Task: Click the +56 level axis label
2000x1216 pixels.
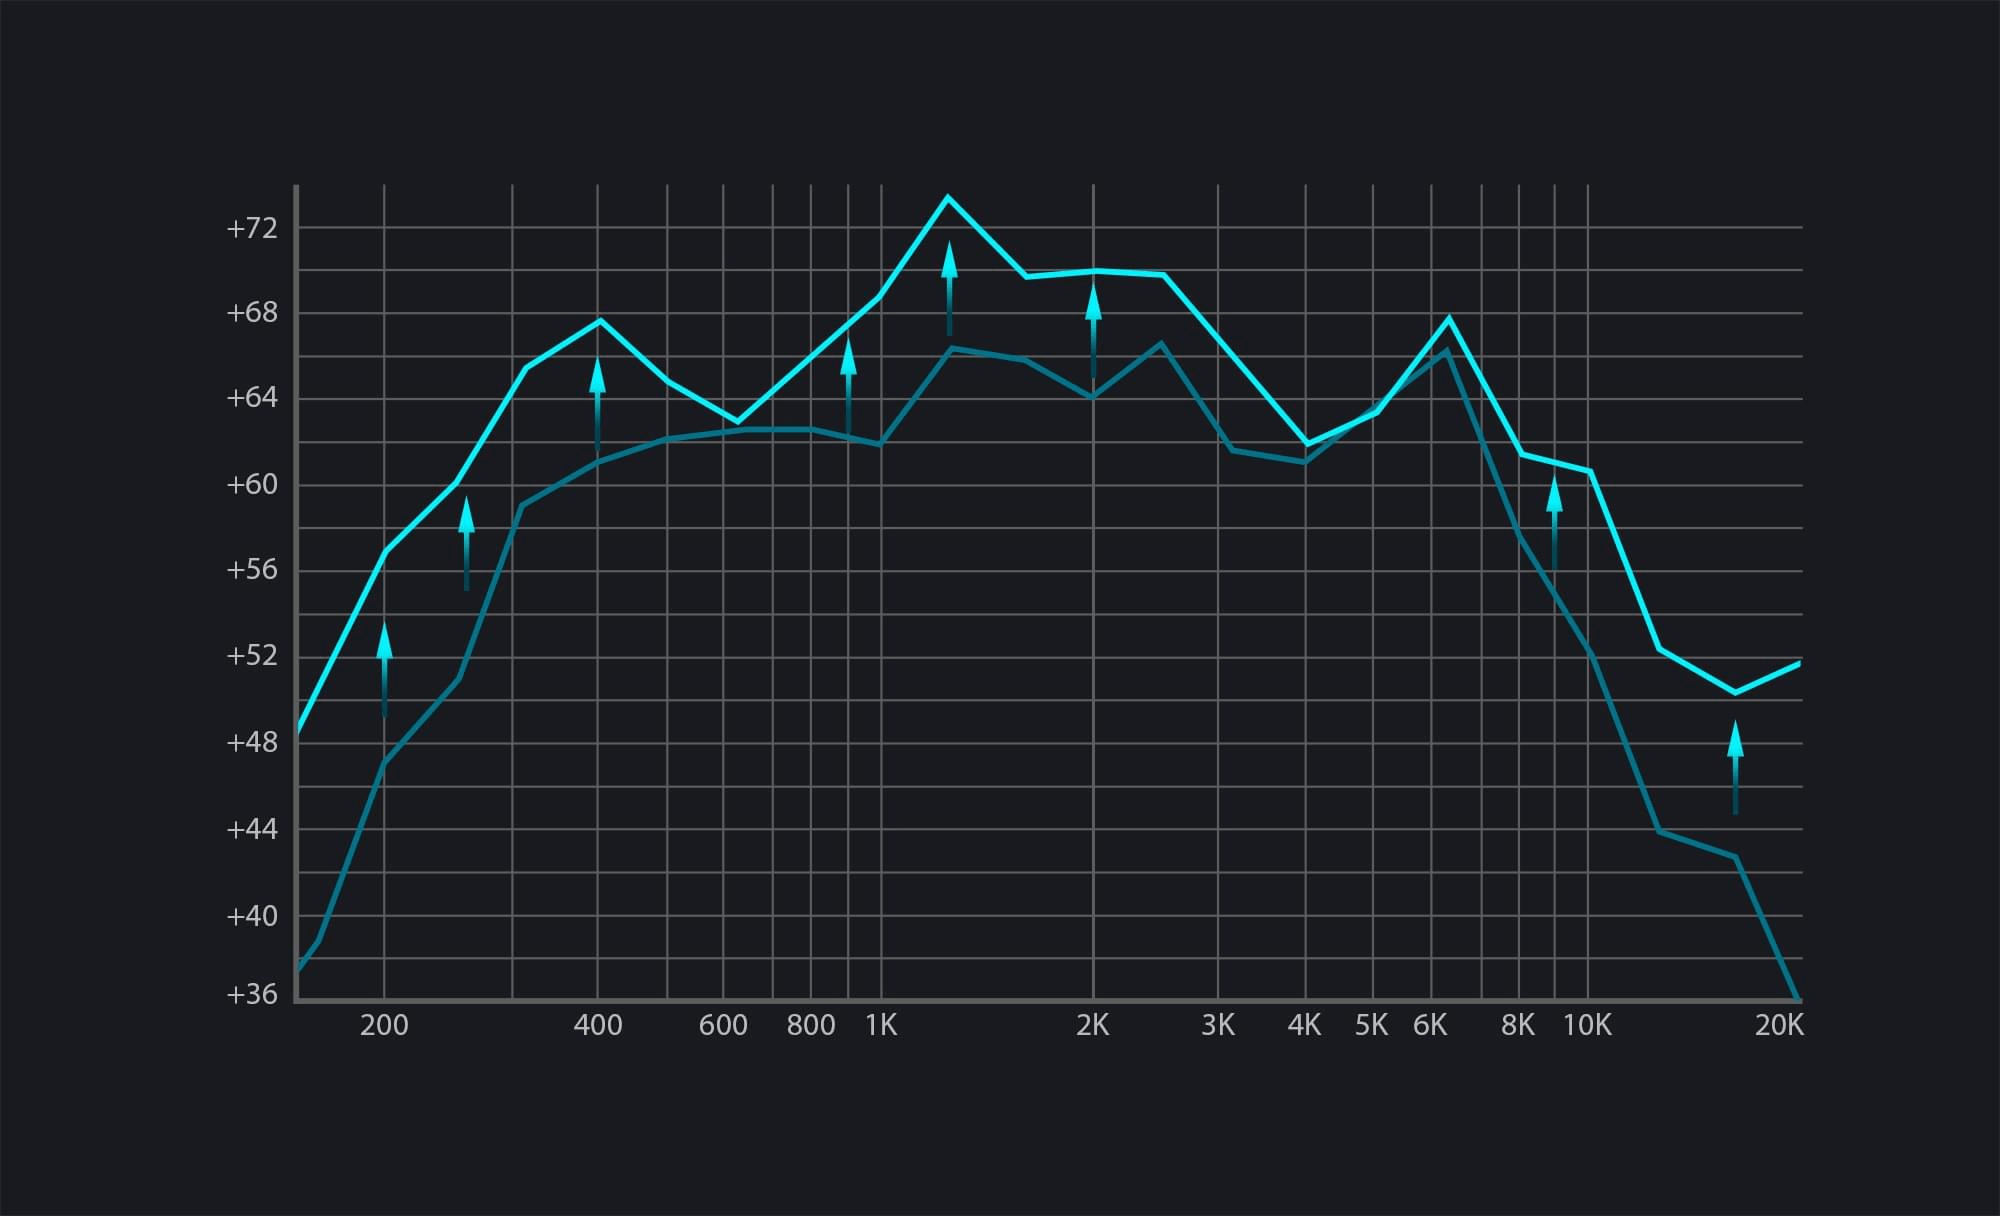Action: click(252, 570)
